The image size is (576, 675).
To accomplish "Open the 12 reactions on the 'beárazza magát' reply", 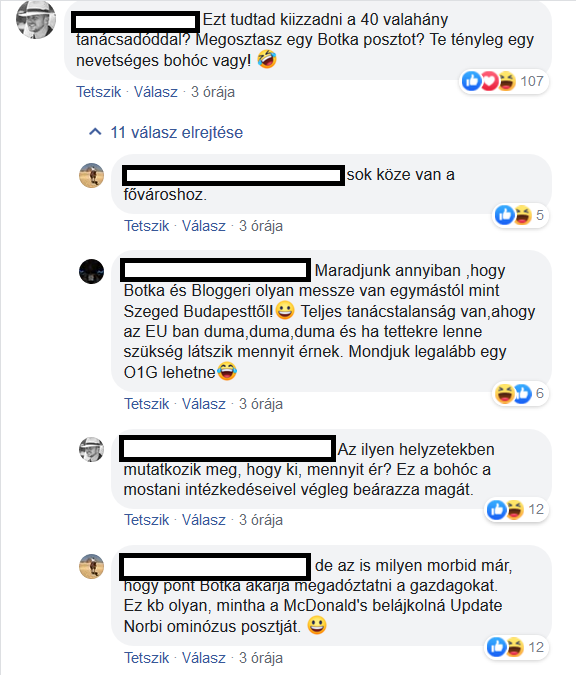I will 516,510.
